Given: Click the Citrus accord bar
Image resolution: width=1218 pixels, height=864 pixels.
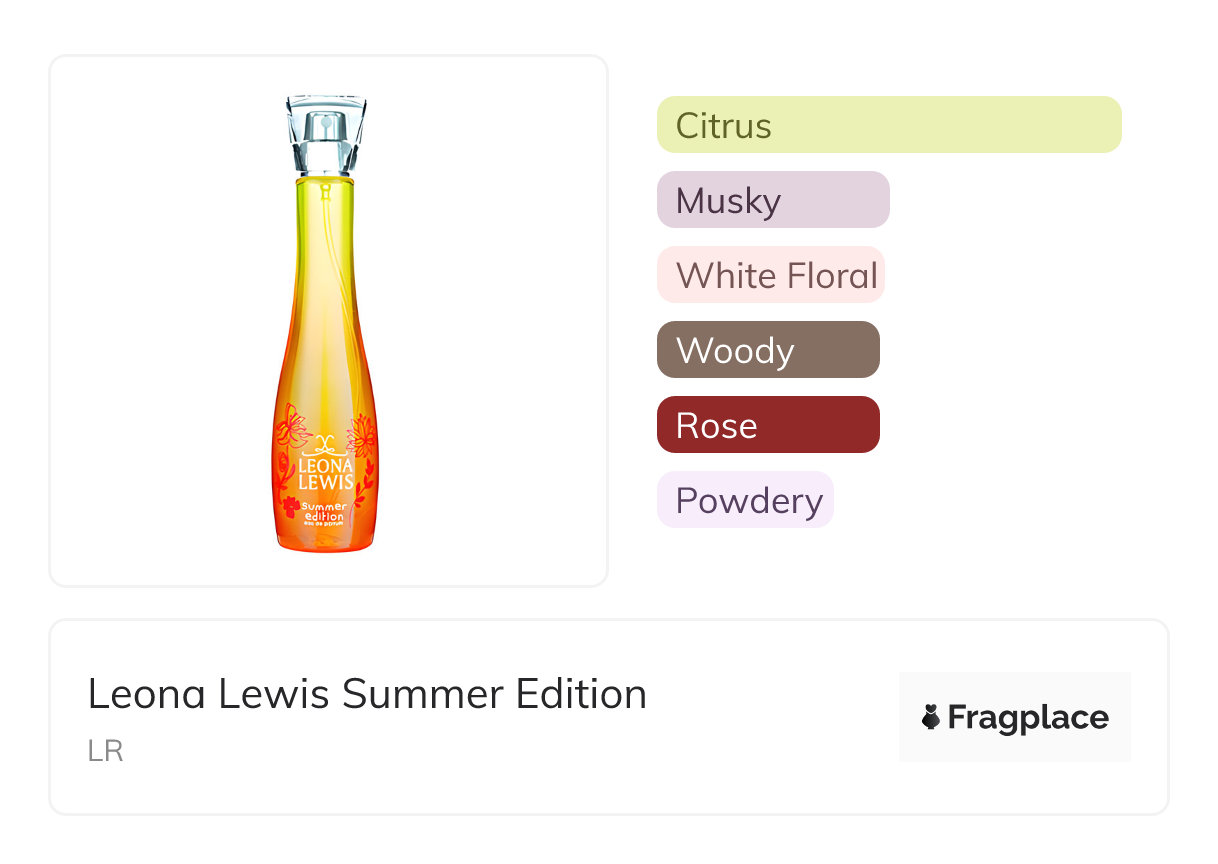Looking at the screenshot, I should tap(888, 125).
